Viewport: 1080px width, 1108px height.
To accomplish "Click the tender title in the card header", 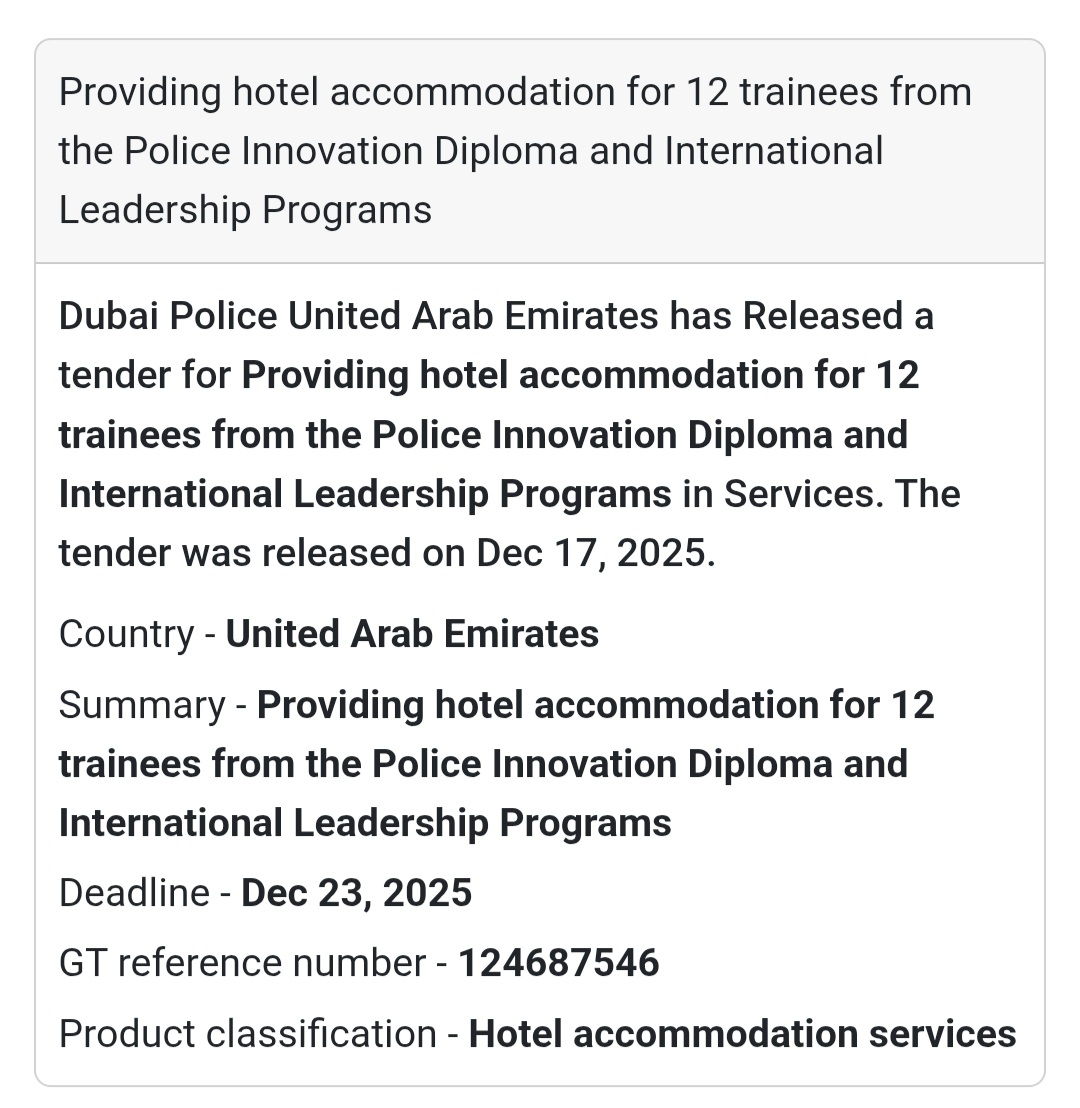I will [x=515, y=92].
